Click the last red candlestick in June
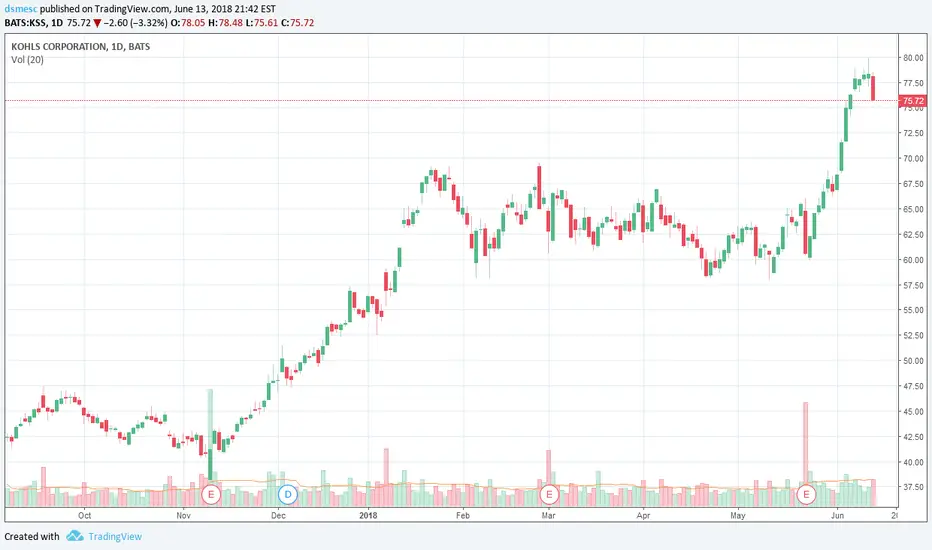 pyautogui.click(x=873, y=88)
